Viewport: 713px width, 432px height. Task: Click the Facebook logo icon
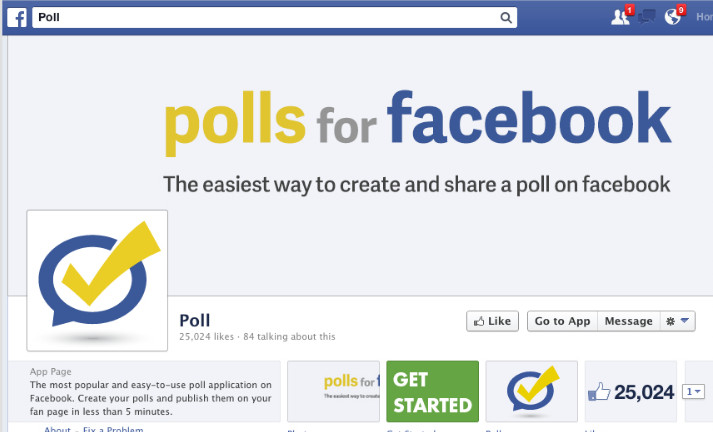click(x=18, y=17)
